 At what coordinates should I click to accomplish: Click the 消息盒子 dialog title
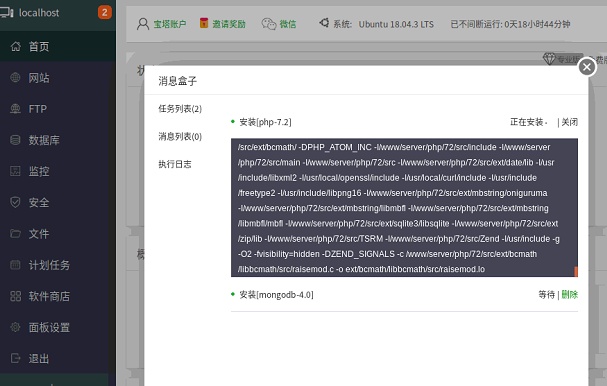178,81
